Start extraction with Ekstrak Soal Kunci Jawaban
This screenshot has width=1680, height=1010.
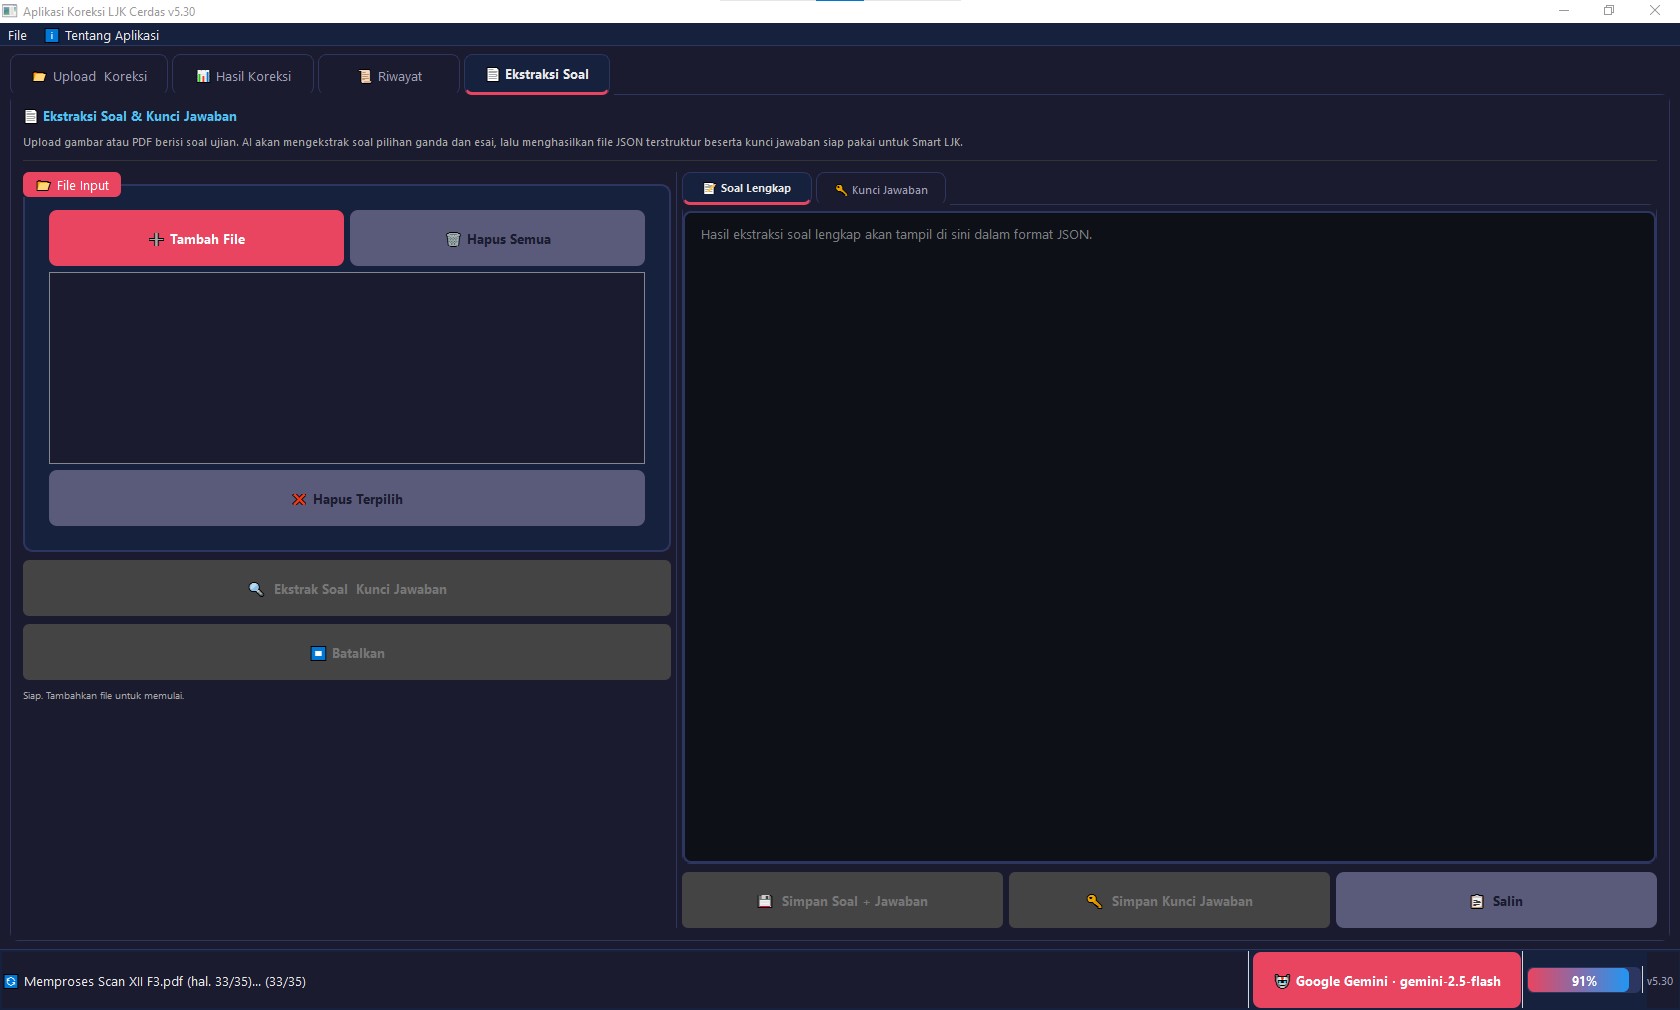click(x=346, y=589)
